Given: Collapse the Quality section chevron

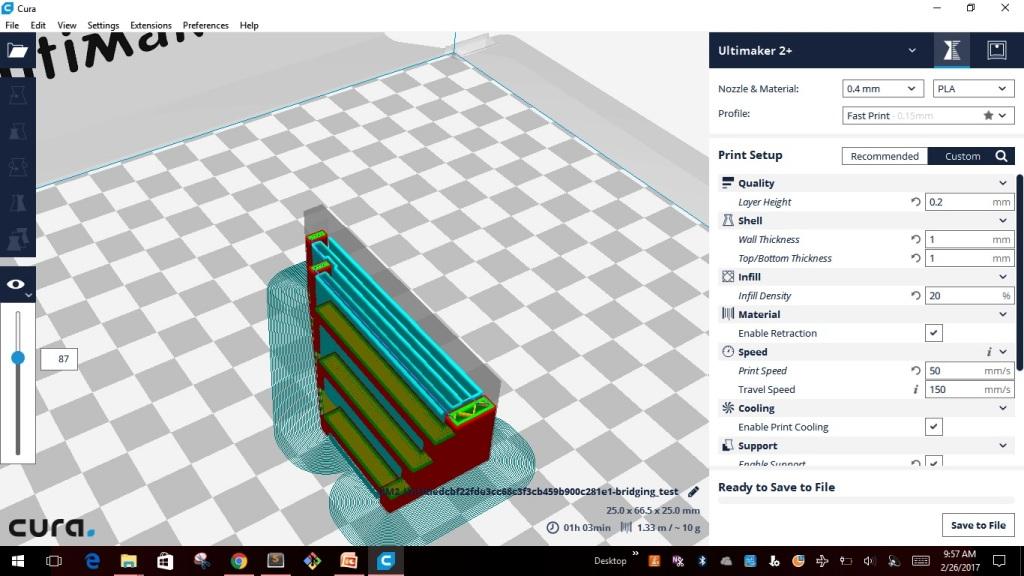Looking at the screenshot, I should click(1002, 184).
